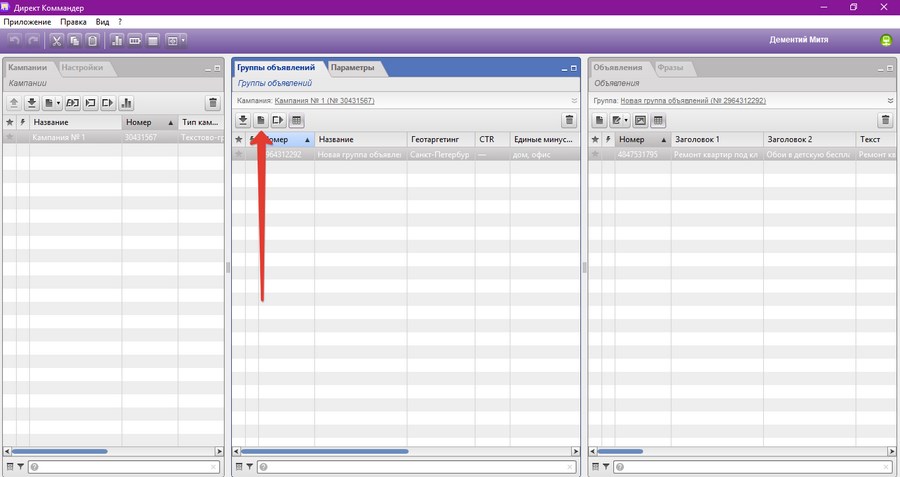Click Заголовок 1 column header

click(x=717, y=139)
